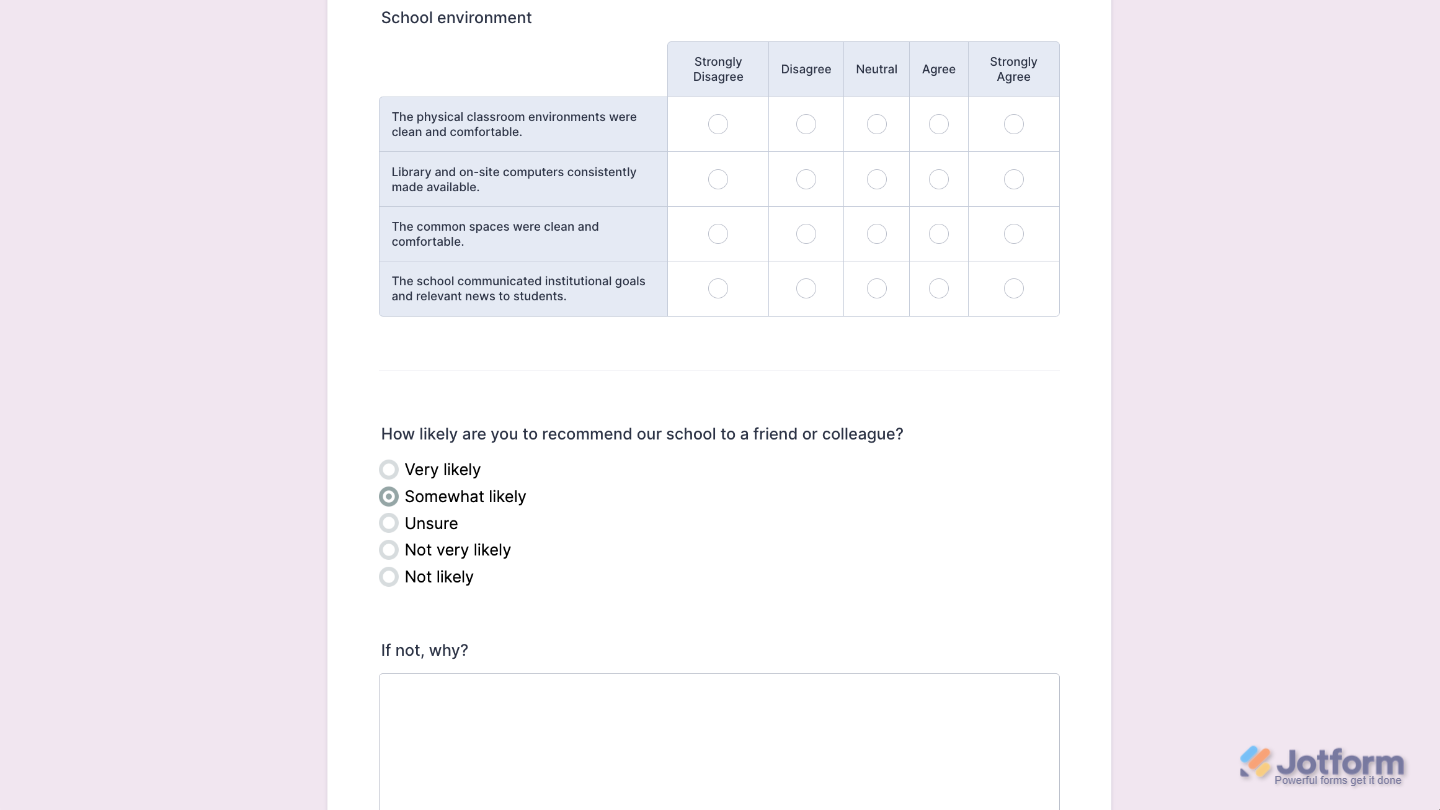1440x810 pixels.
Task: Select Disagree for library computers availability
Action: (x=806, y=179)
